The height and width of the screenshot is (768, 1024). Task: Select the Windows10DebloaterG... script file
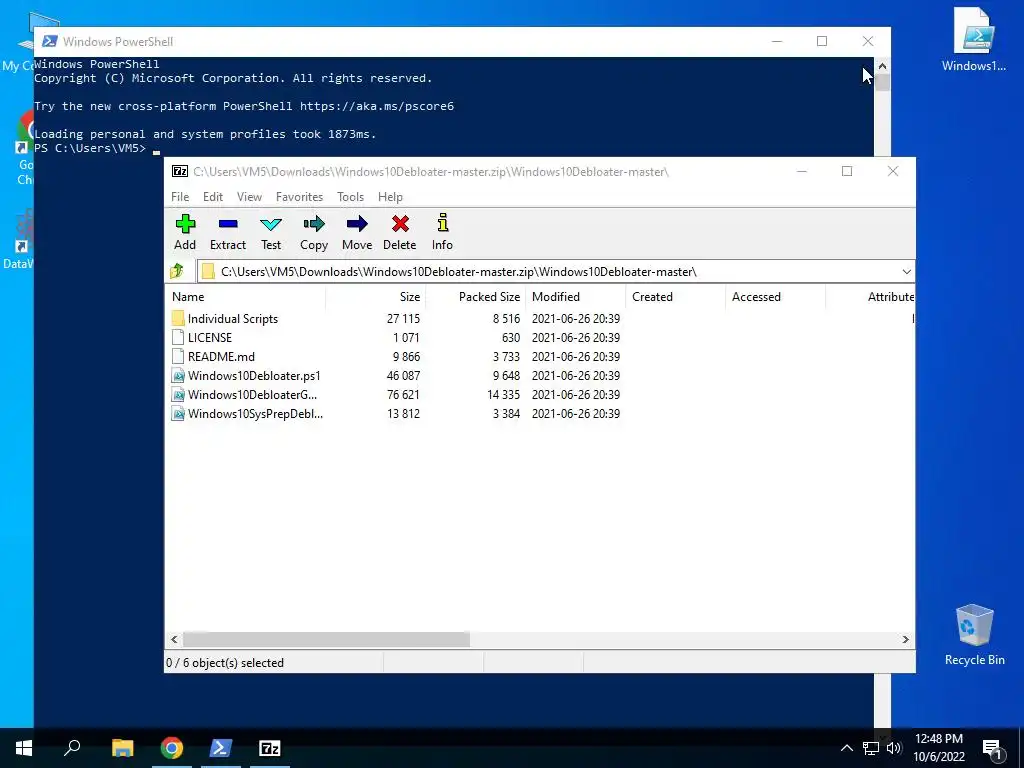(x=251, y=394)
